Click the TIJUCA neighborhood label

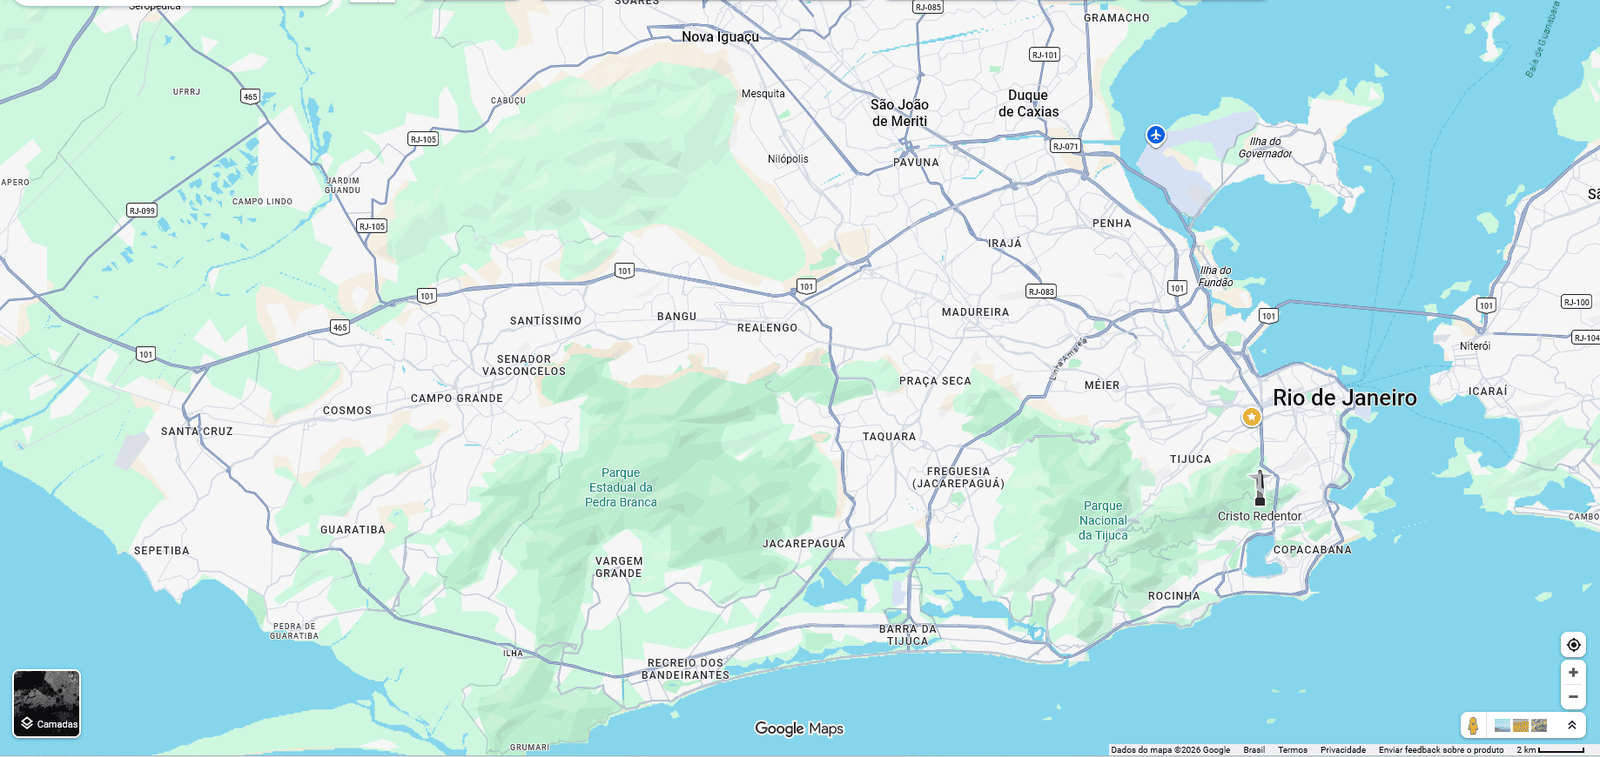(1190, 460)
